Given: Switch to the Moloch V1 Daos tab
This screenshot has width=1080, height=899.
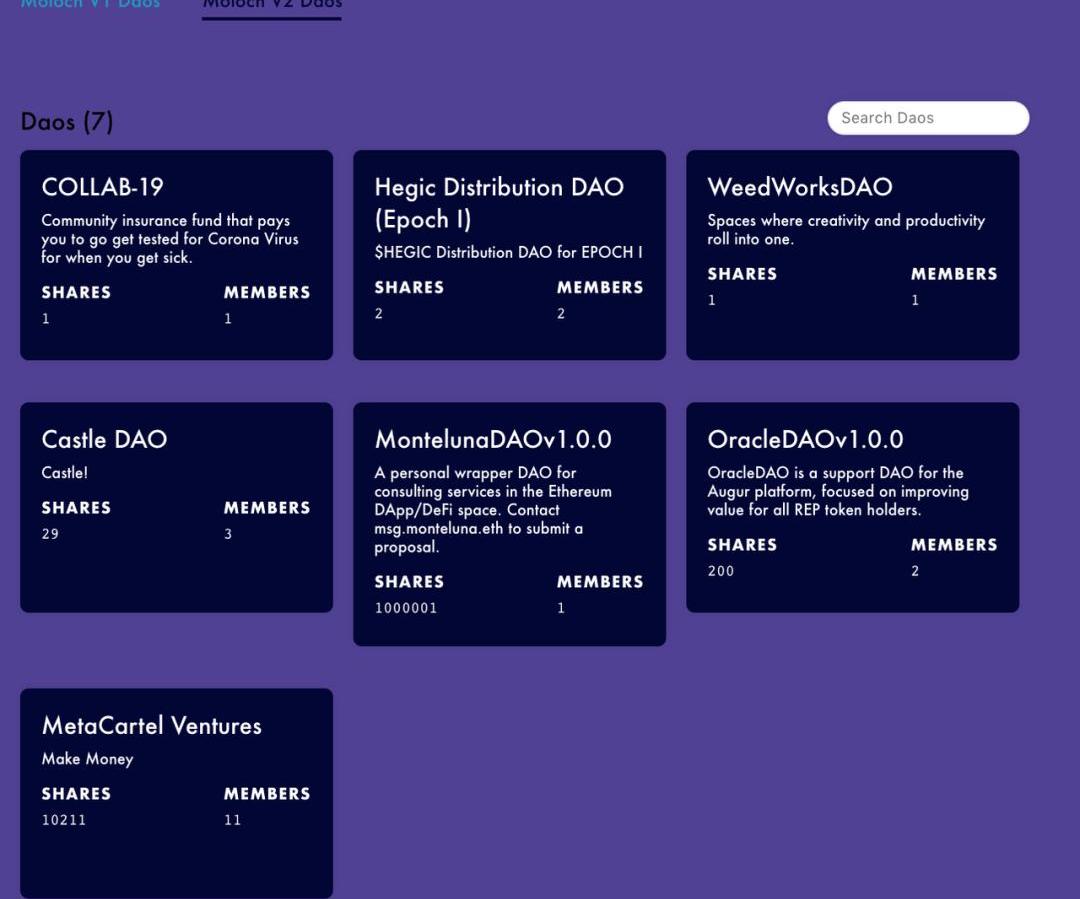Looking at the screenshot, I should 90,4.
